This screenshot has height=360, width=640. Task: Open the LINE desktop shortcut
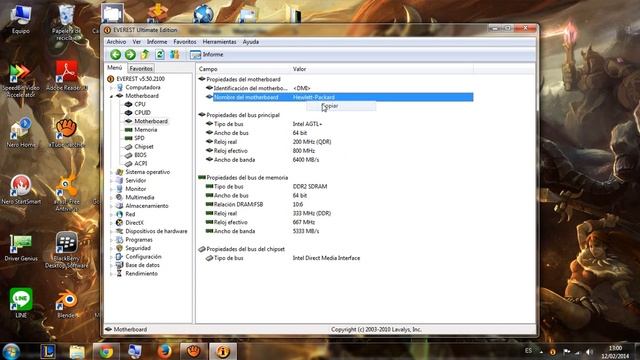[x=21, y=303]
